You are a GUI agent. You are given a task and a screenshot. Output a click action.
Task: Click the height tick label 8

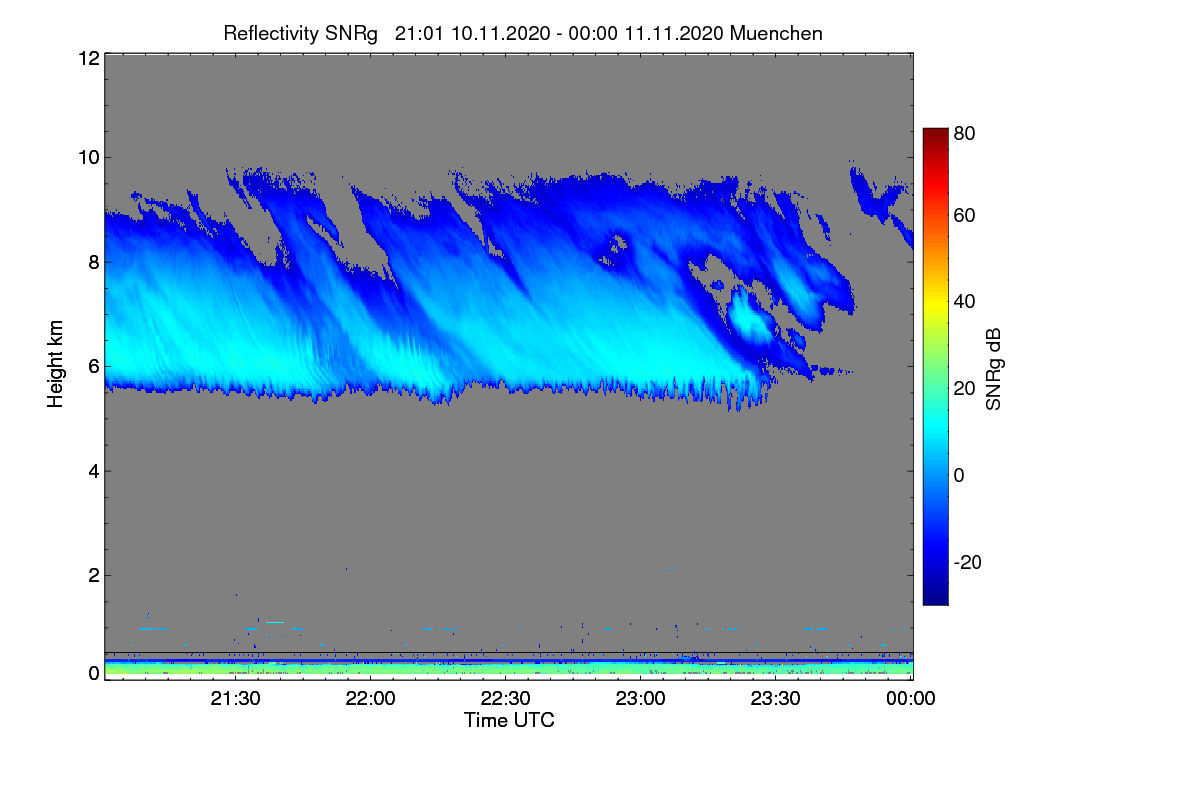point(93,262)
